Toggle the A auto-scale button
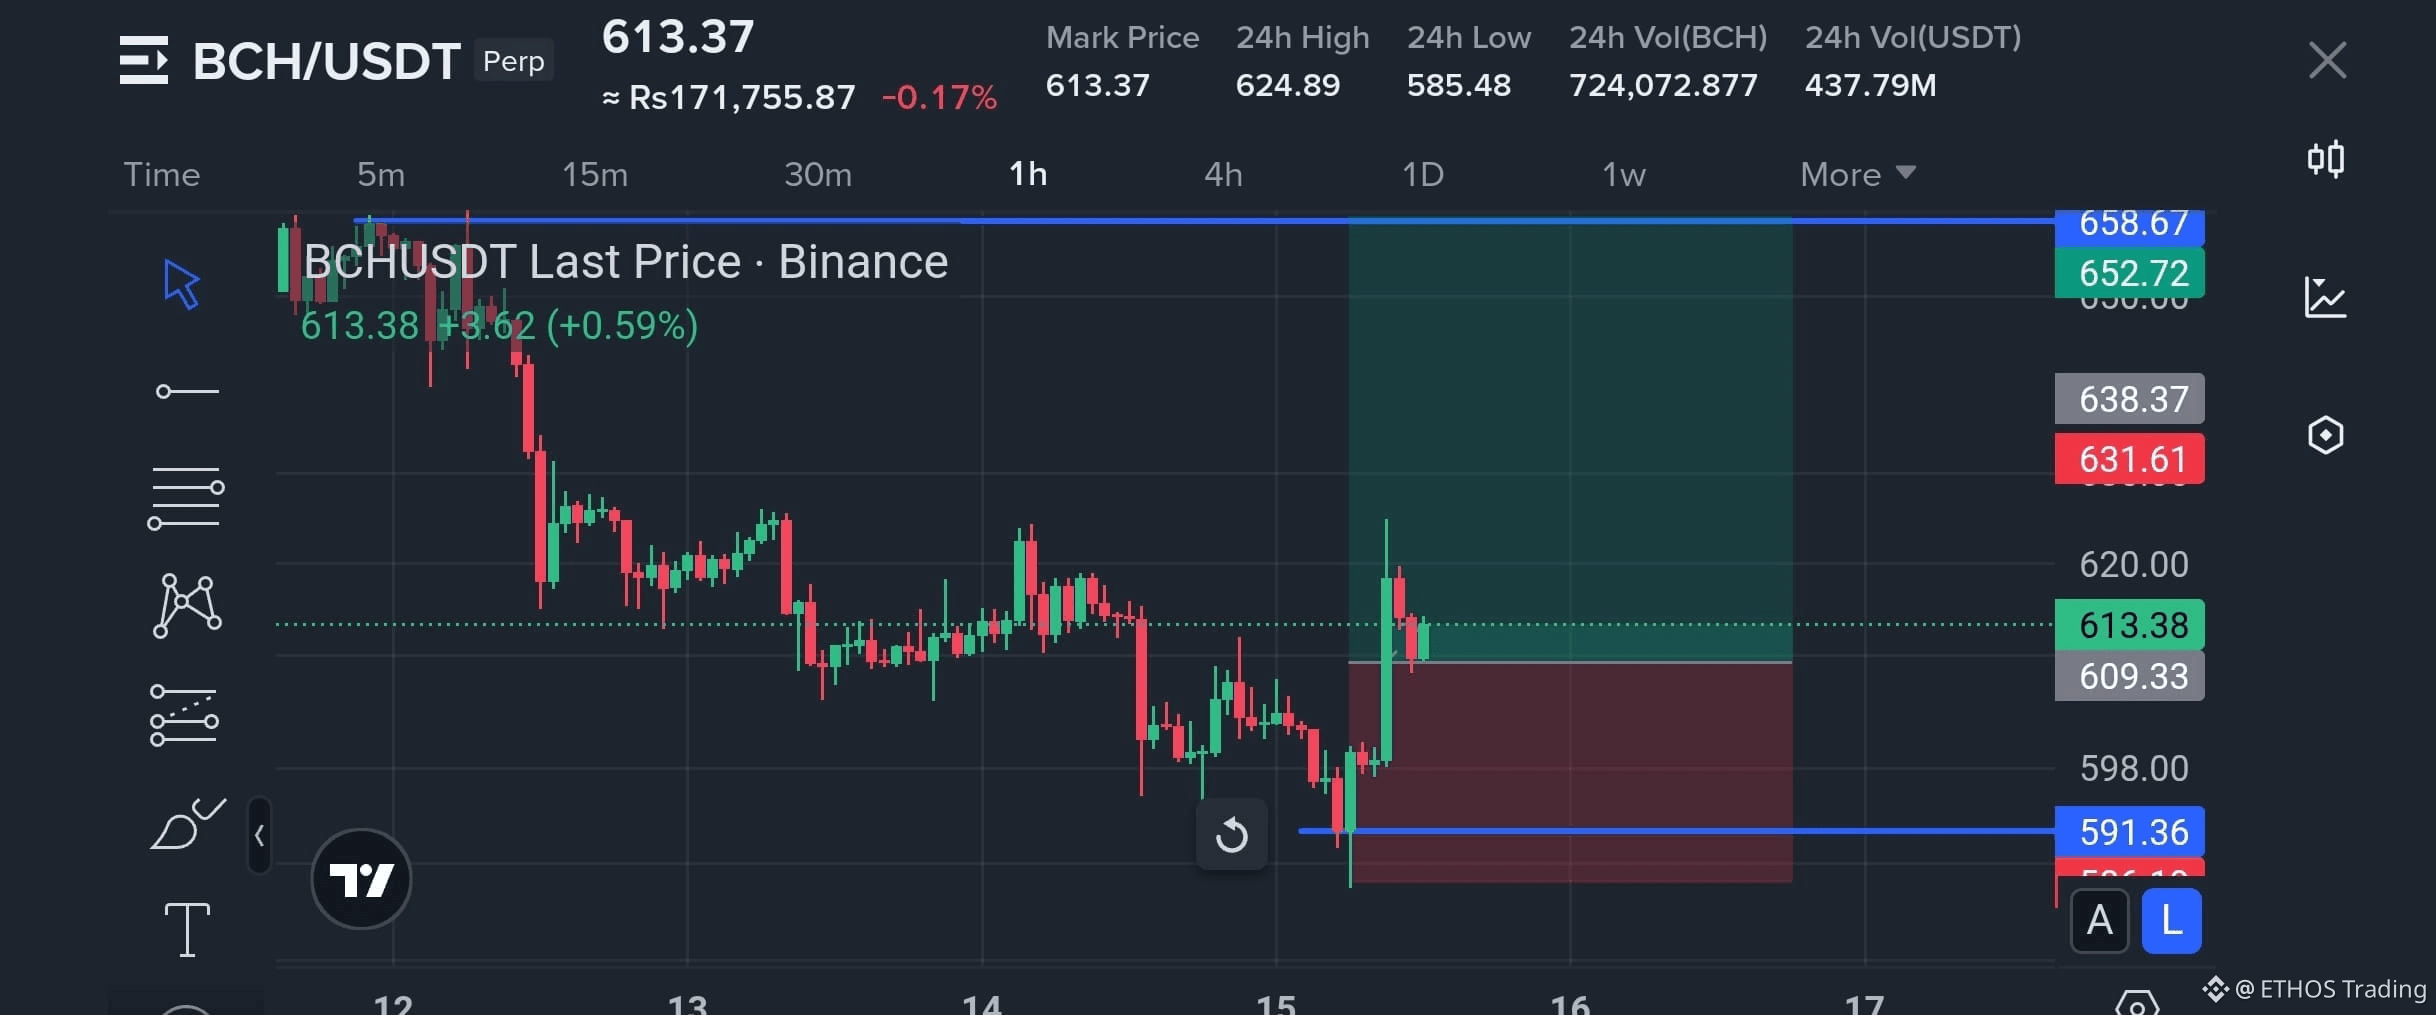Screen dimensions: 2436x1015 [2100, 922]
